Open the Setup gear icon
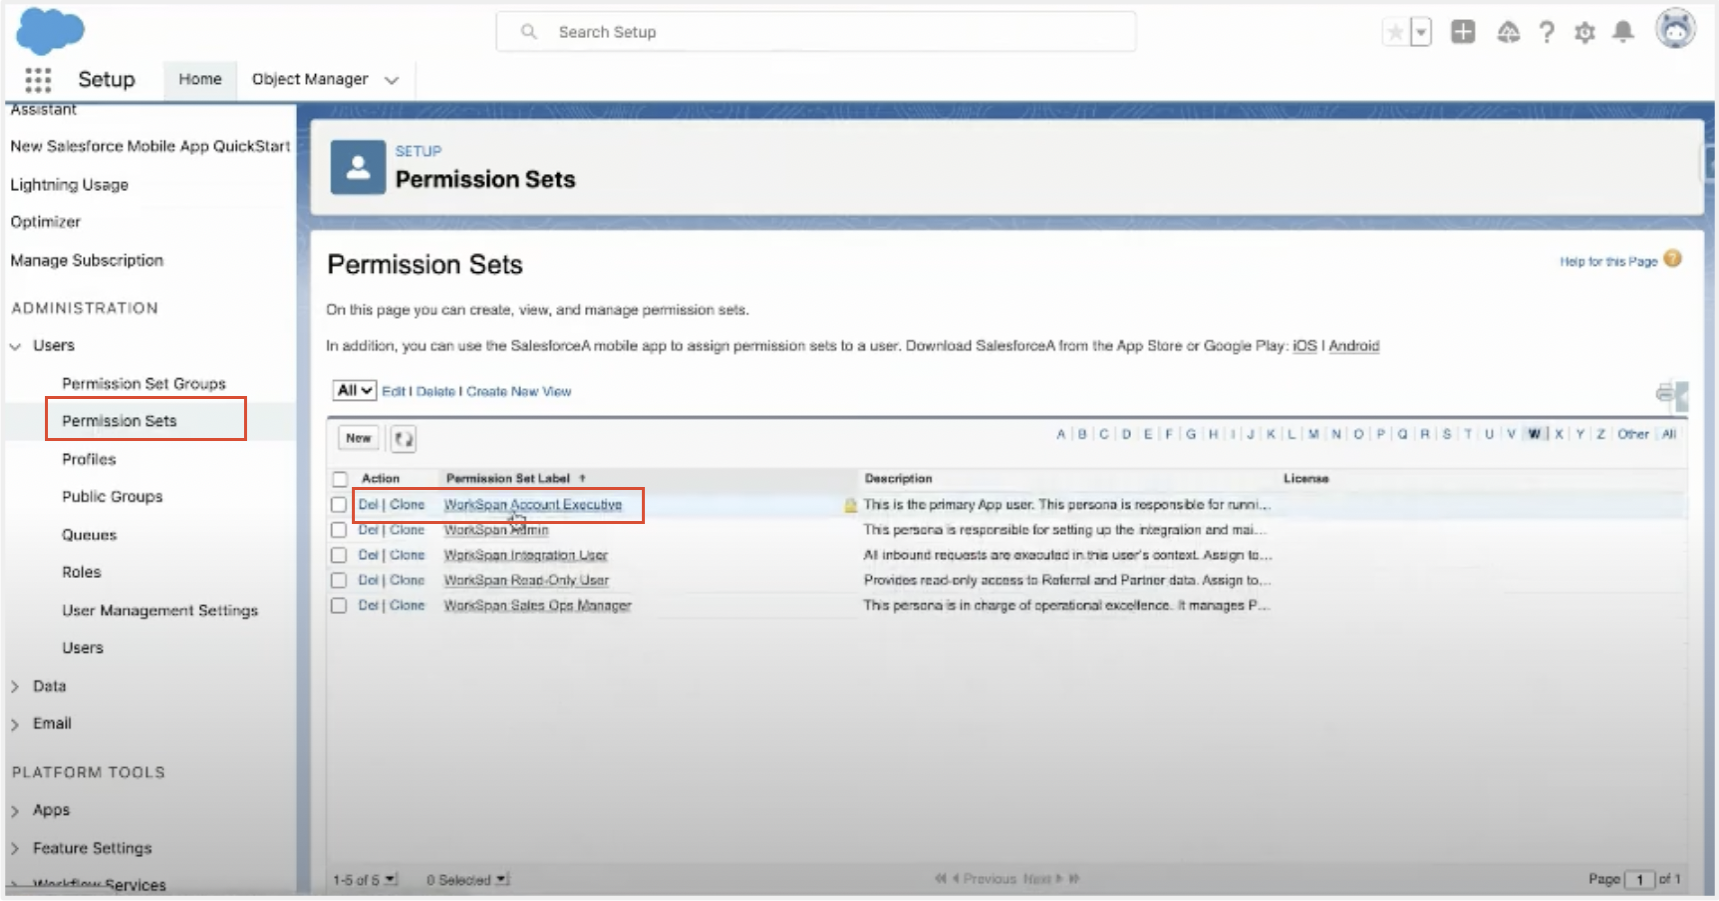1719x901 pixels. (x=1585, y=33)
